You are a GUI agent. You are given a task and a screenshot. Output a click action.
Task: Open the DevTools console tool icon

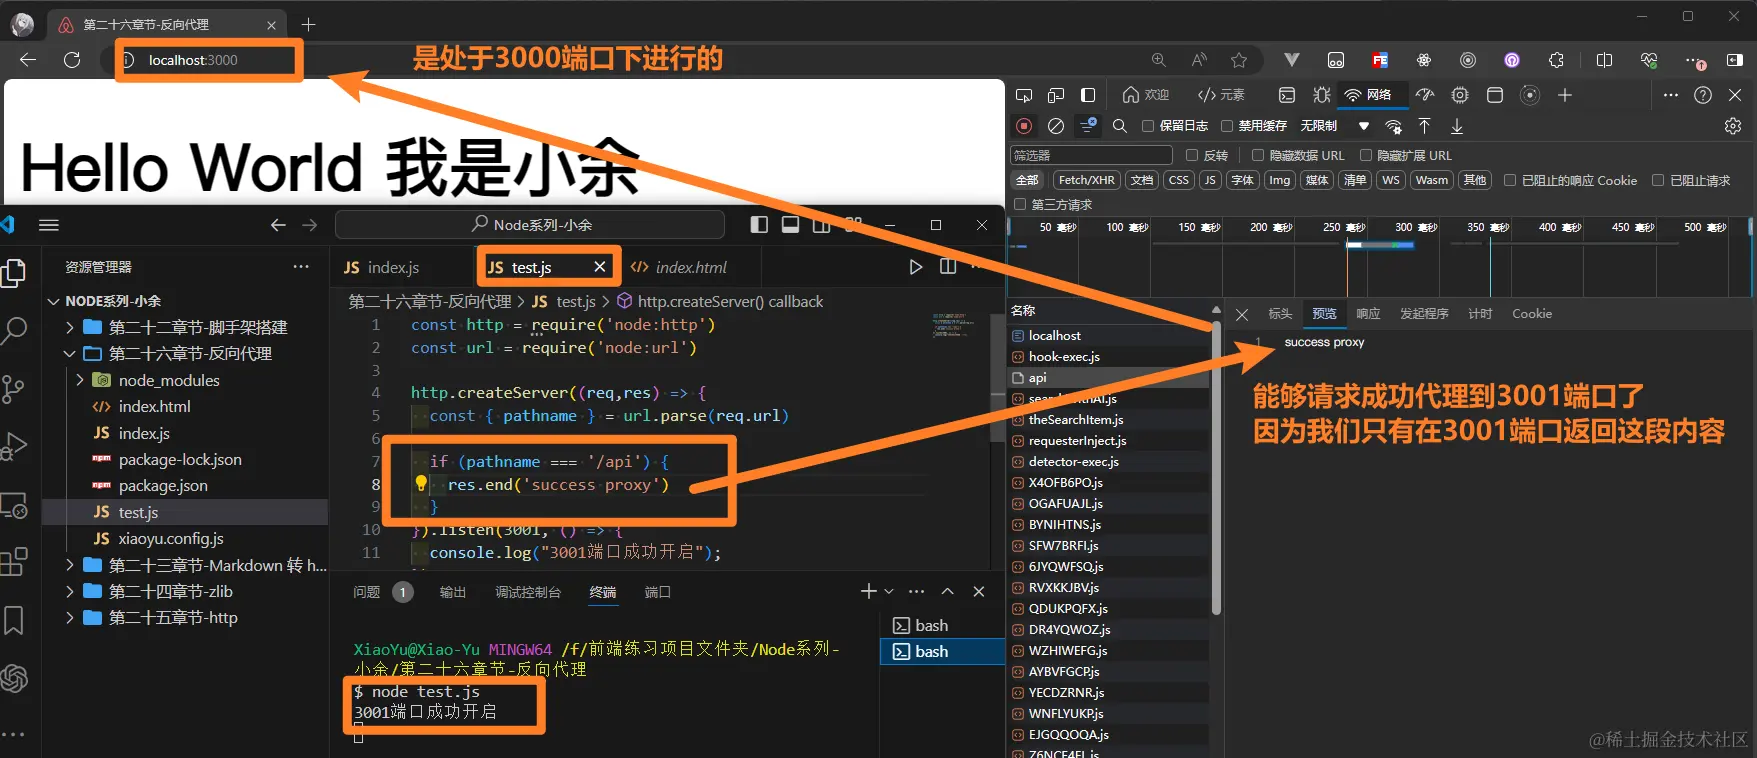click(1287, 95)
